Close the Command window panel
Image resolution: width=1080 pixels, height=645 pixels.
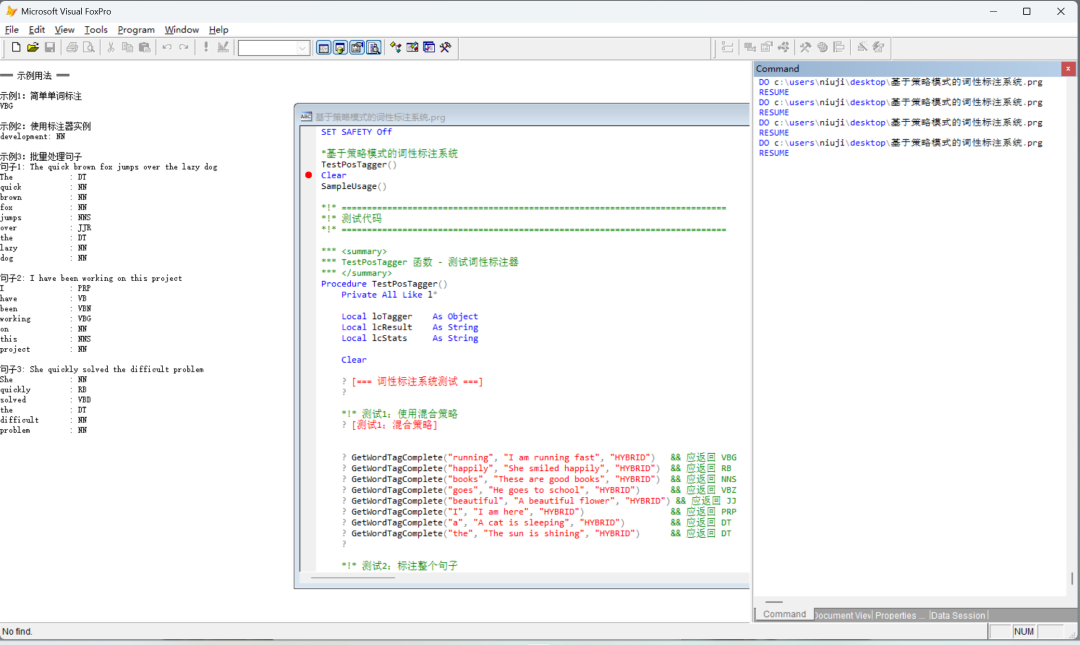point(1068,69)
